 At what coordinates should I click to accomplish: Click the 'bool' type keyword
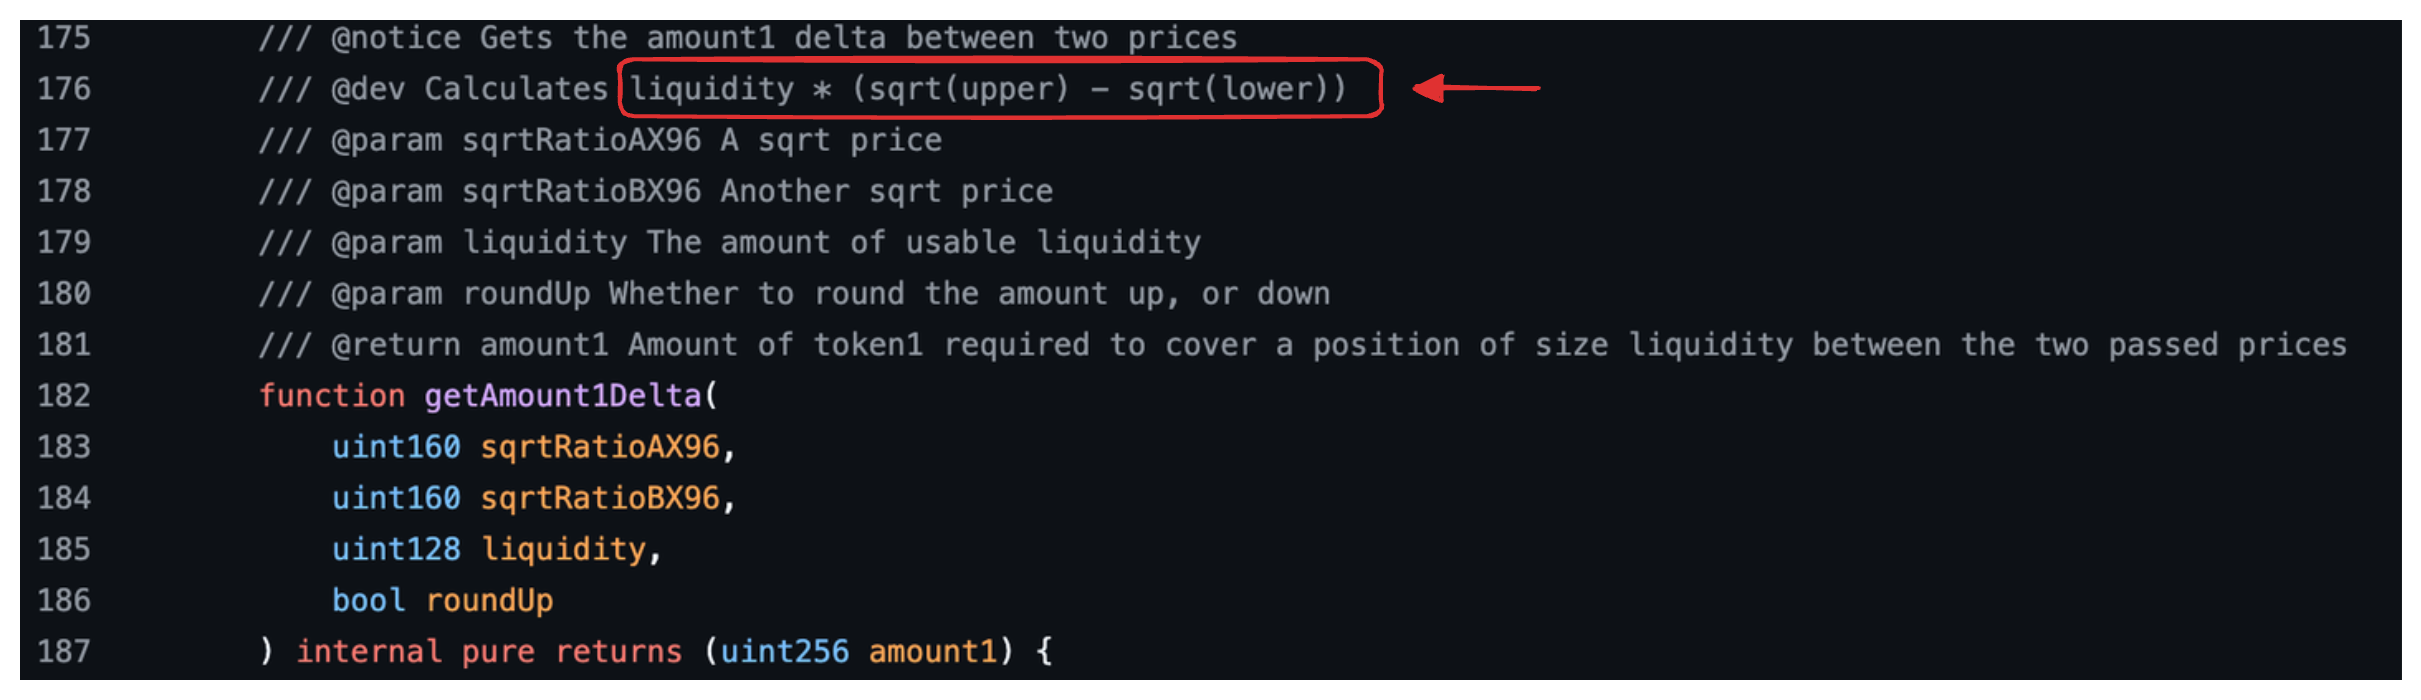tap(368, 600)
